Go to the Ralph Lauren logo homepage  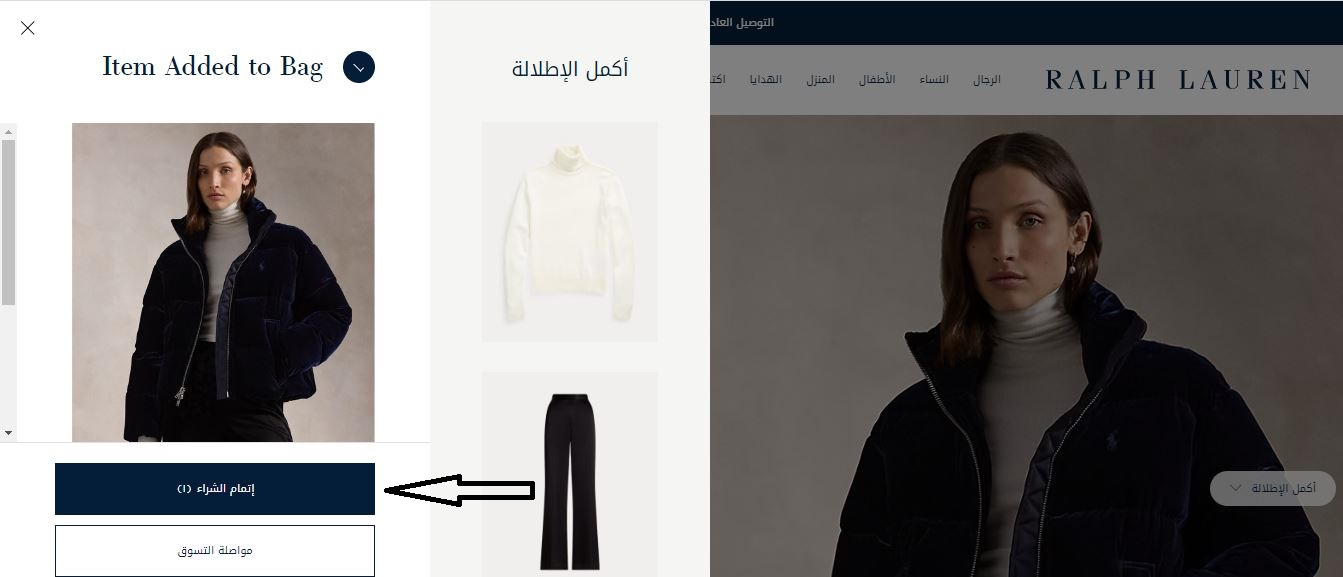[1178, 80]
